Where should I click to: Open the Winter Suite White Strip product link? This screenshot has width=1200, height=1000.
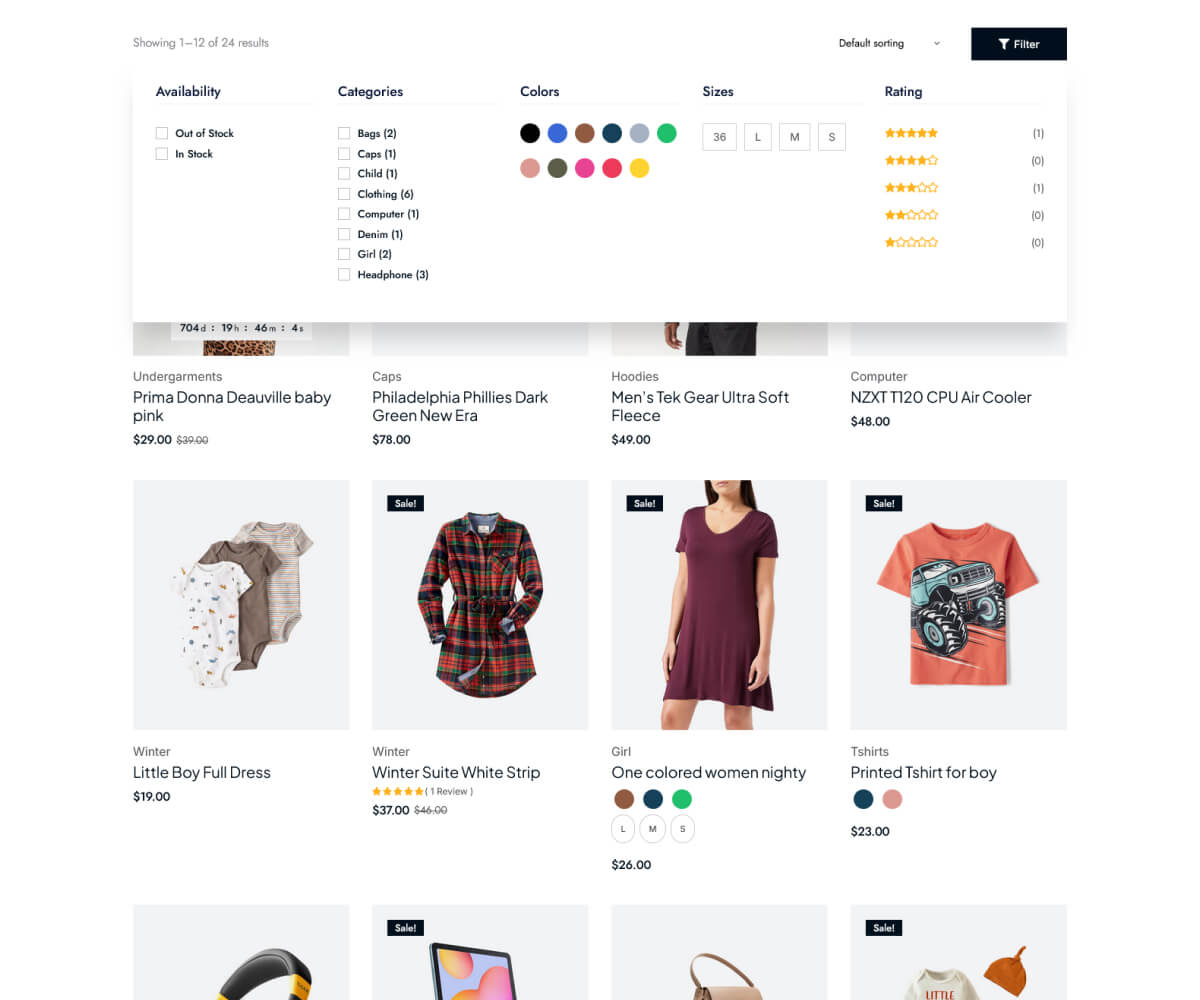[x=456, y=772]
